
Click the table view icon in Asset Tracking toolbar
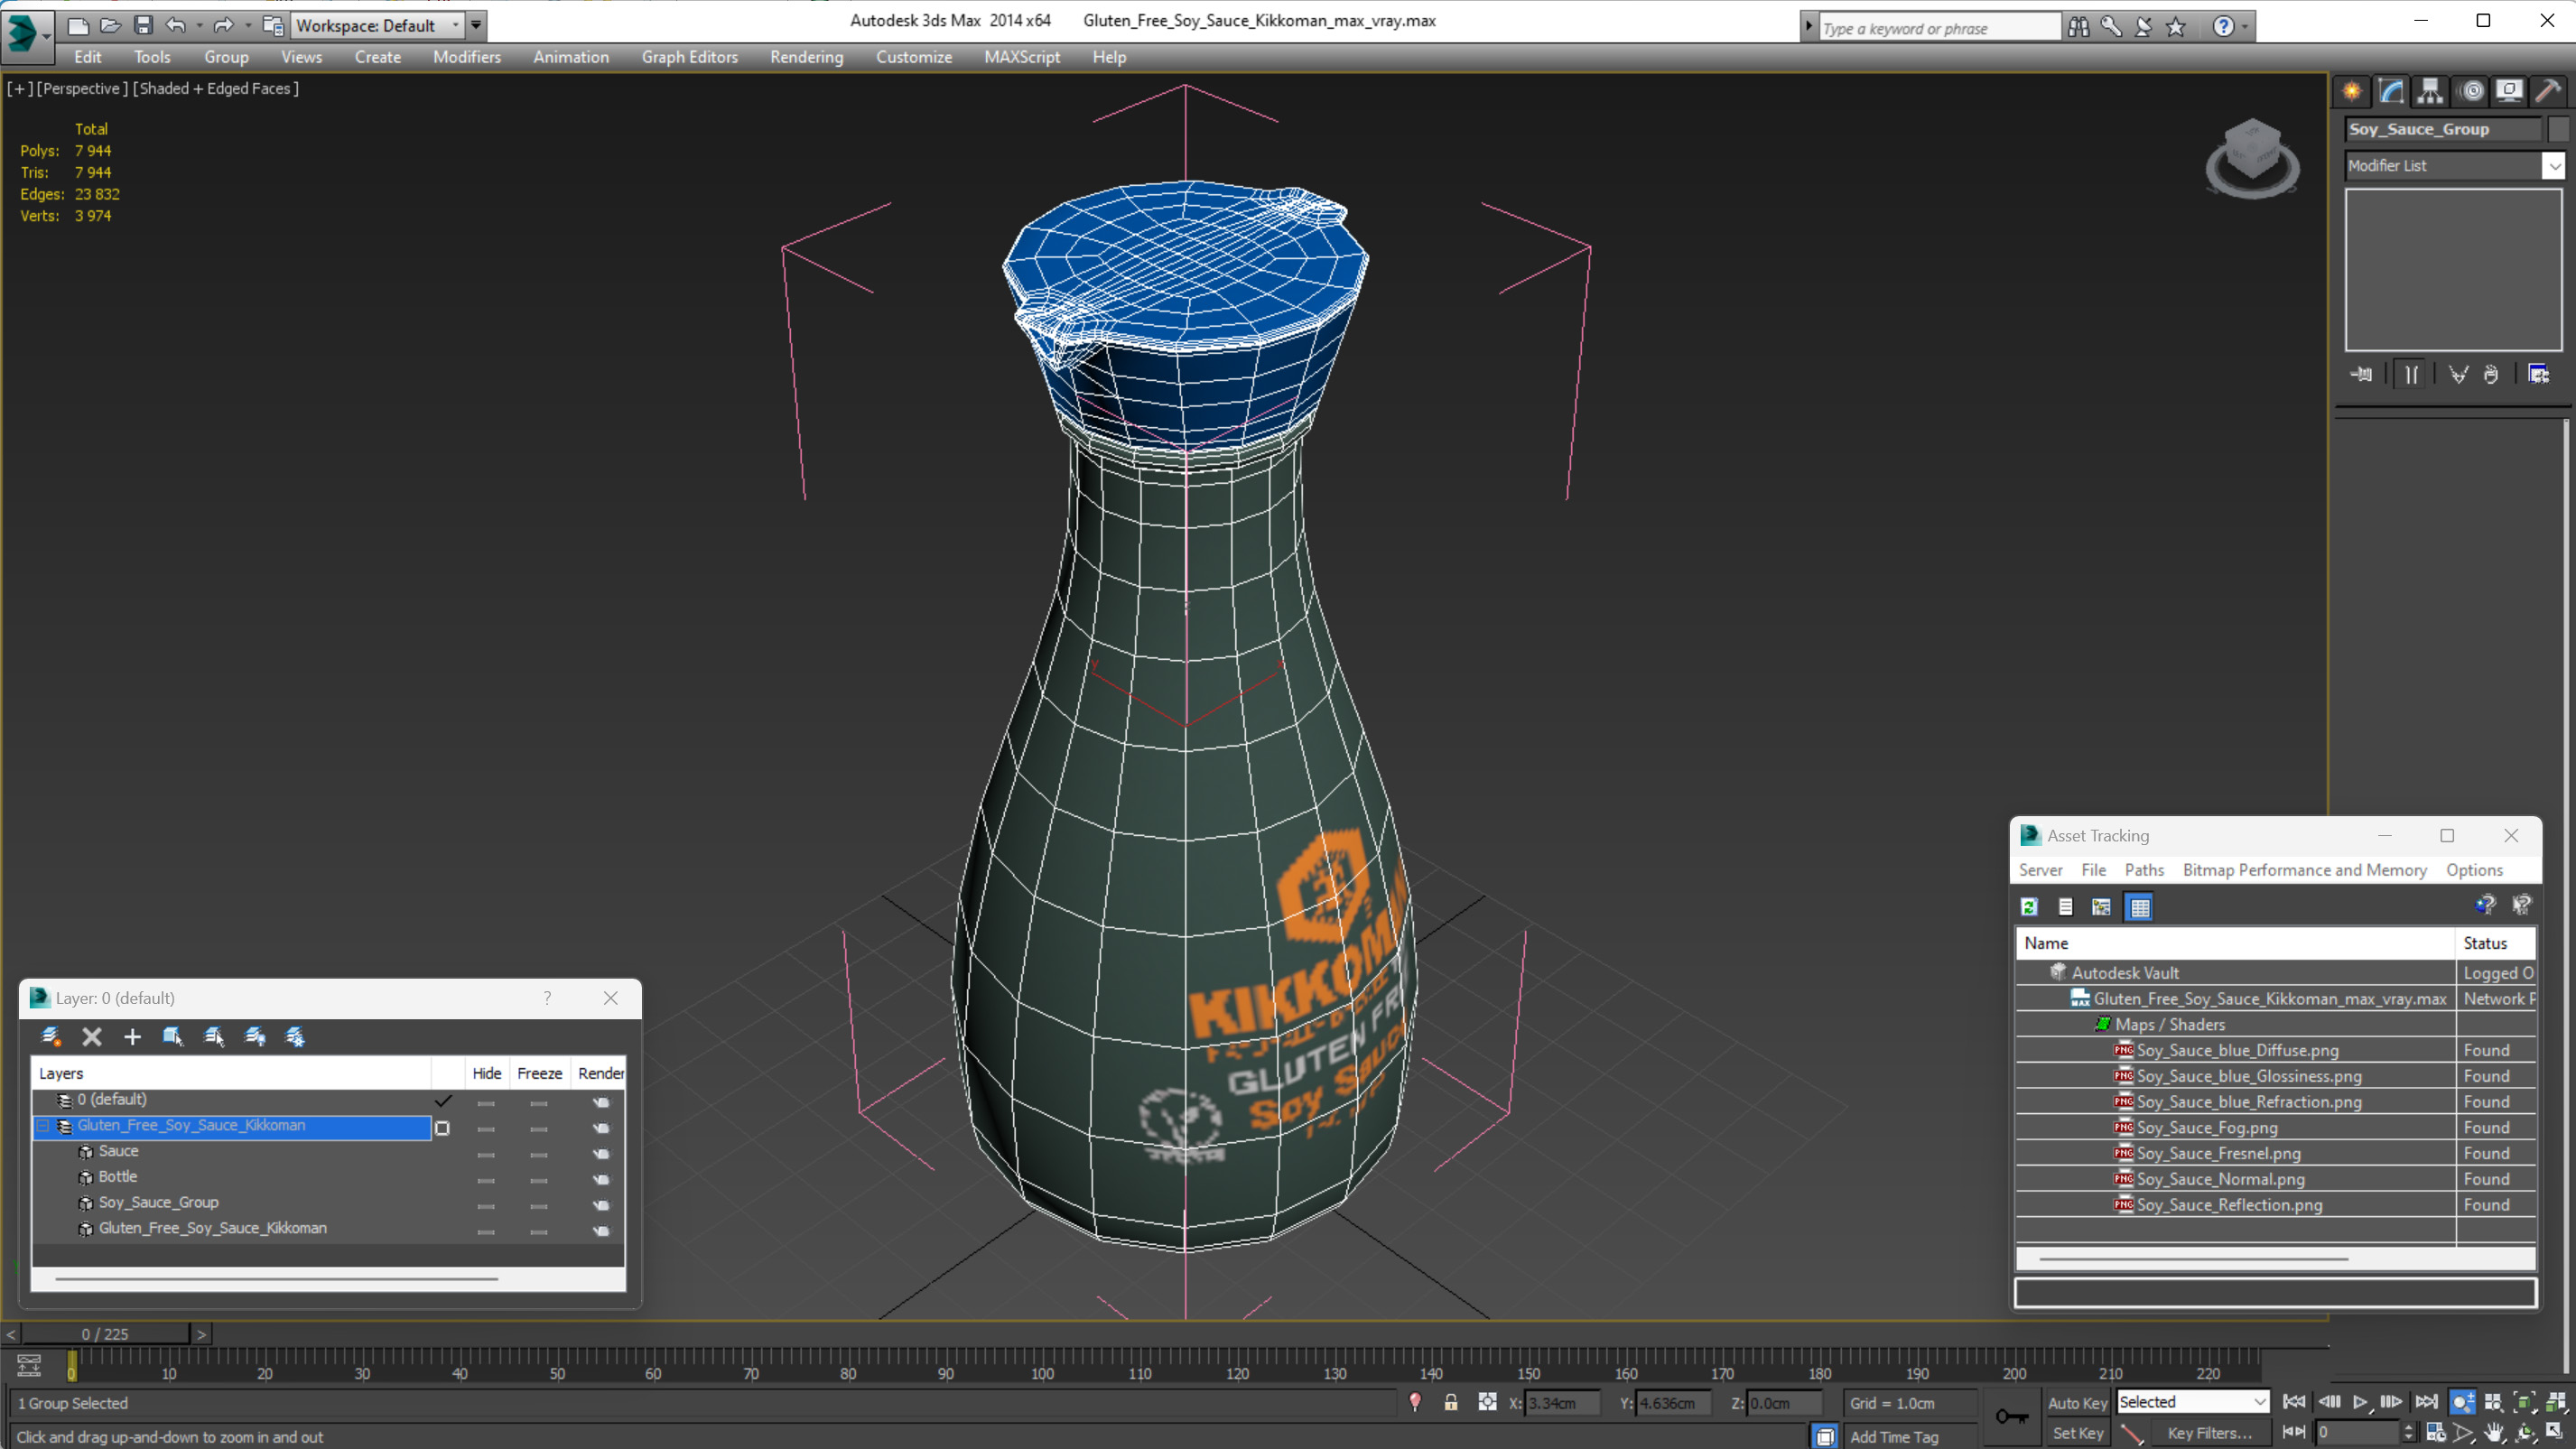coord(2139,907)
